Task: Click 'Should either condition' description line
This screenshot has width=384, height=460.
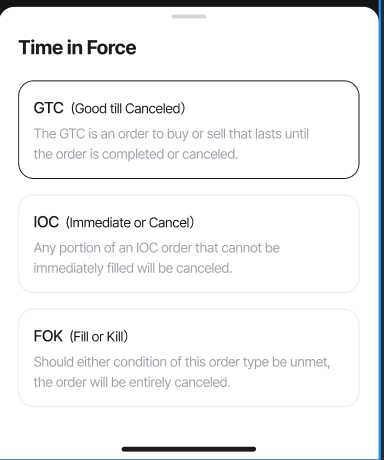Action: [182, 362]
